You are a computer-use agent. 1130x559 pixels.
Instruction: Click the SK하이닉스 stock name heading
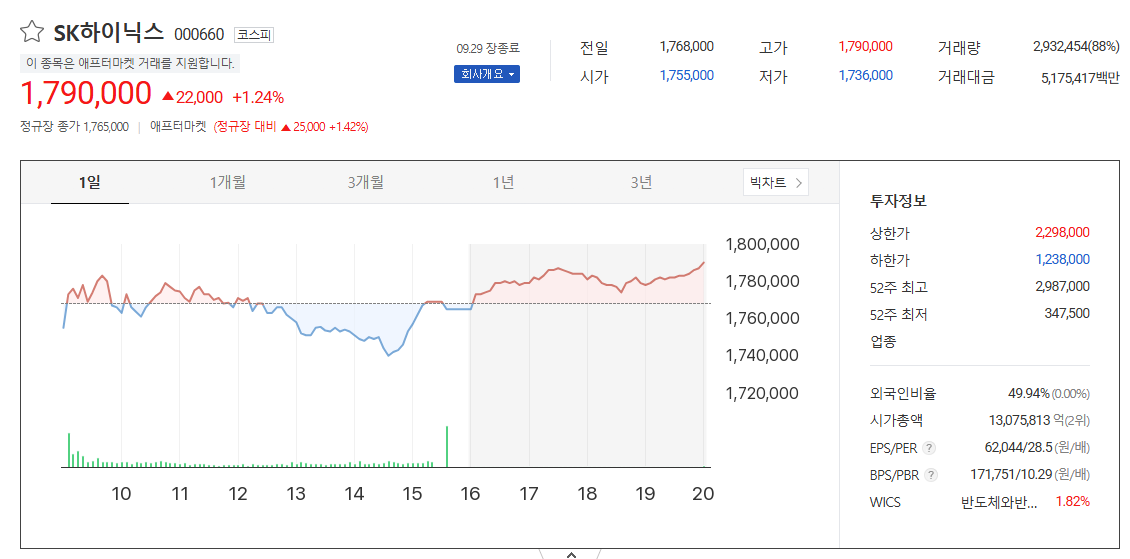tap(110, 32)
